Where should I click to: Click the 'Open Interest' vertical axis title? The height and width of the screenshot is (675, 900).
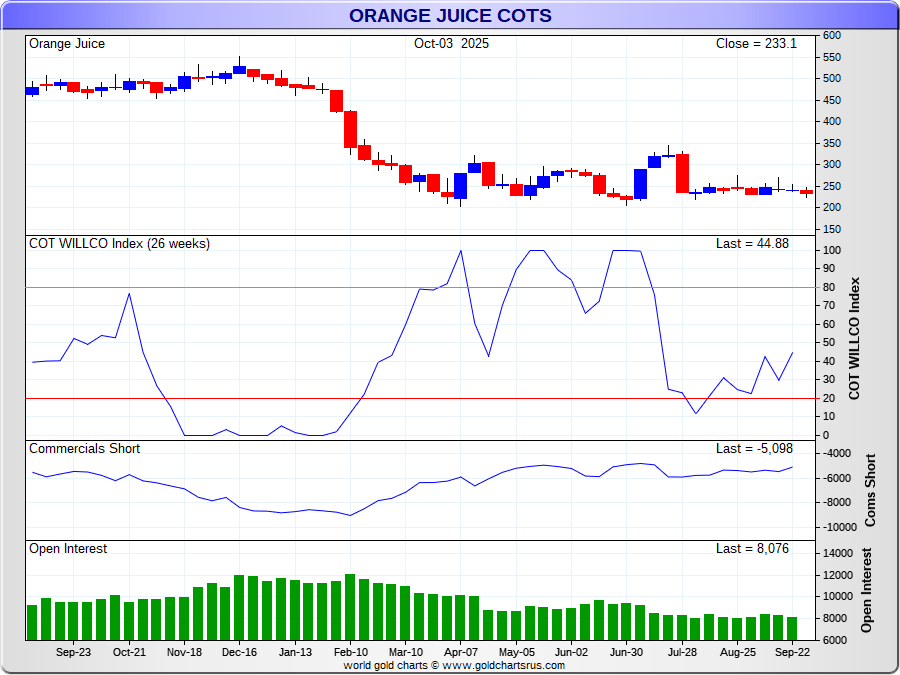click(x=867, y=590)
